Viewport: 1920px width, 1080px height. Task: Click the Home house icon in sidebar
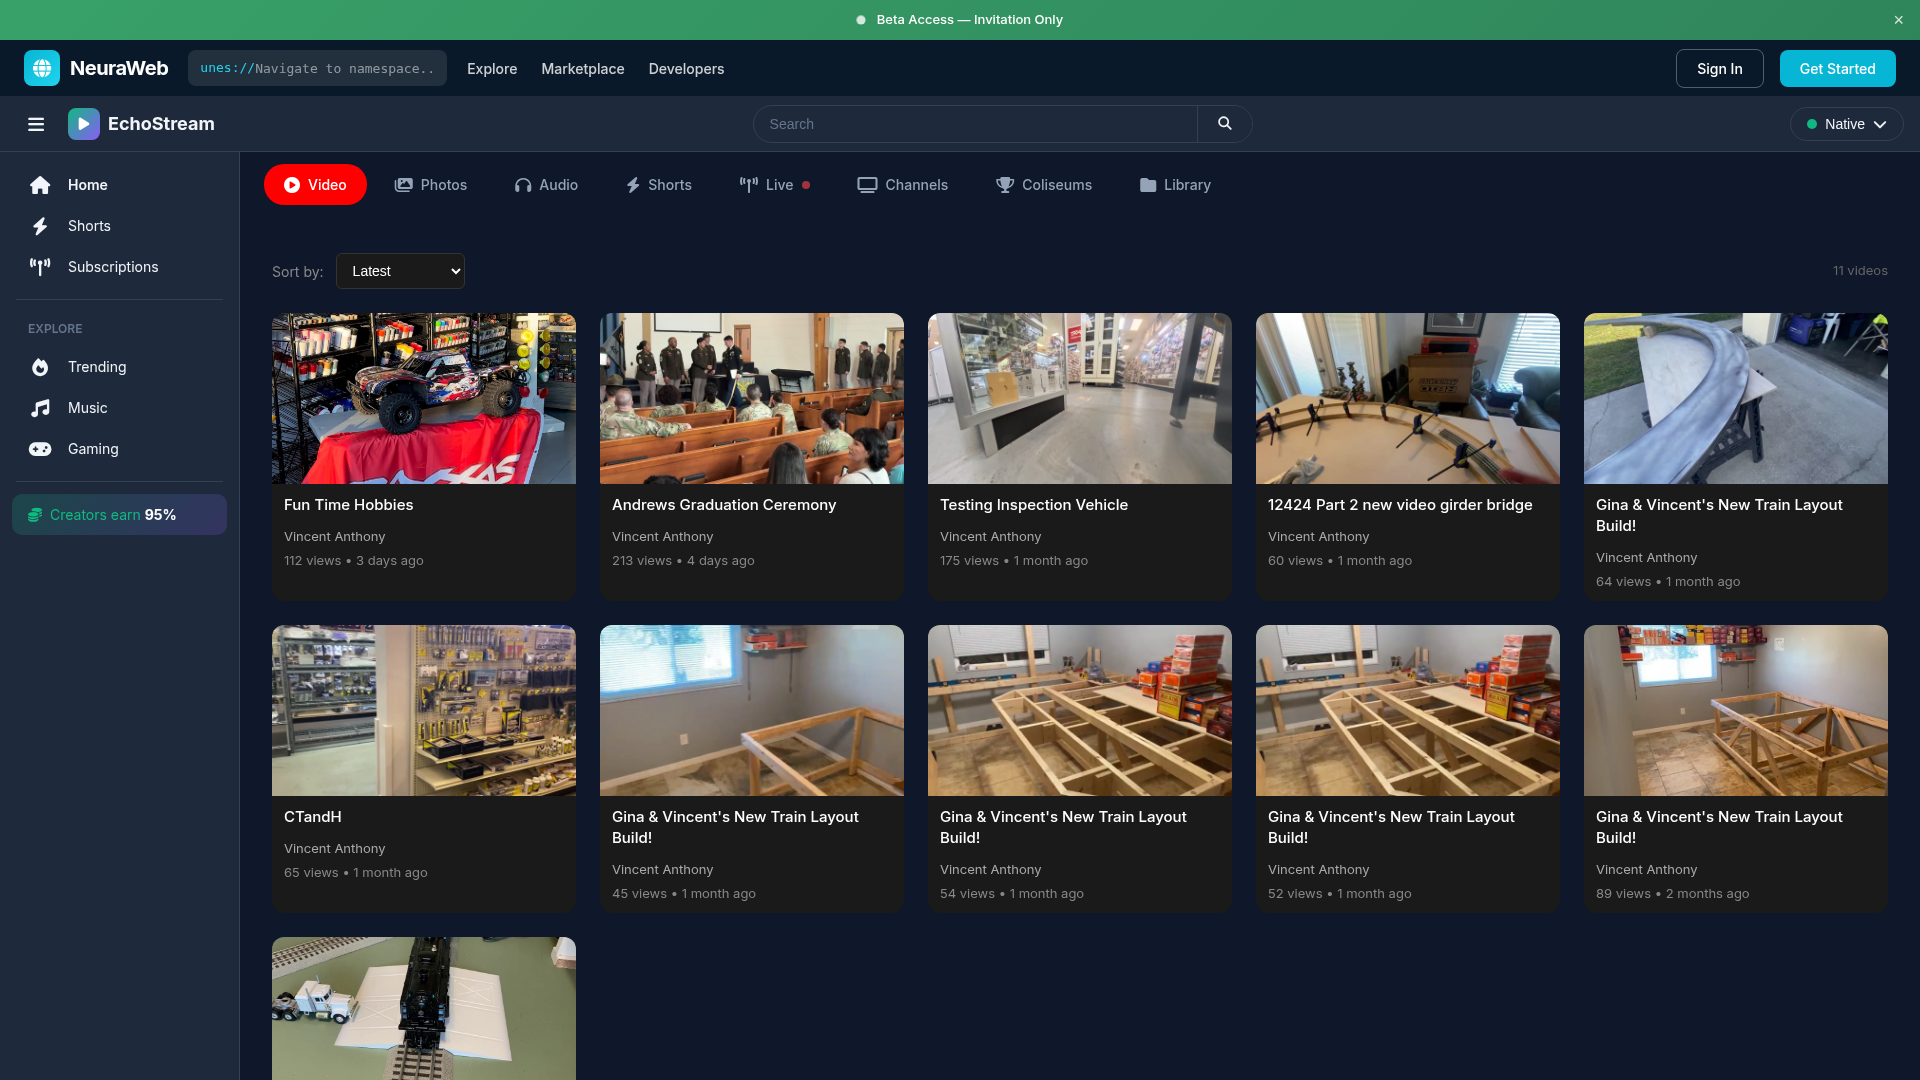pos(40,185)
